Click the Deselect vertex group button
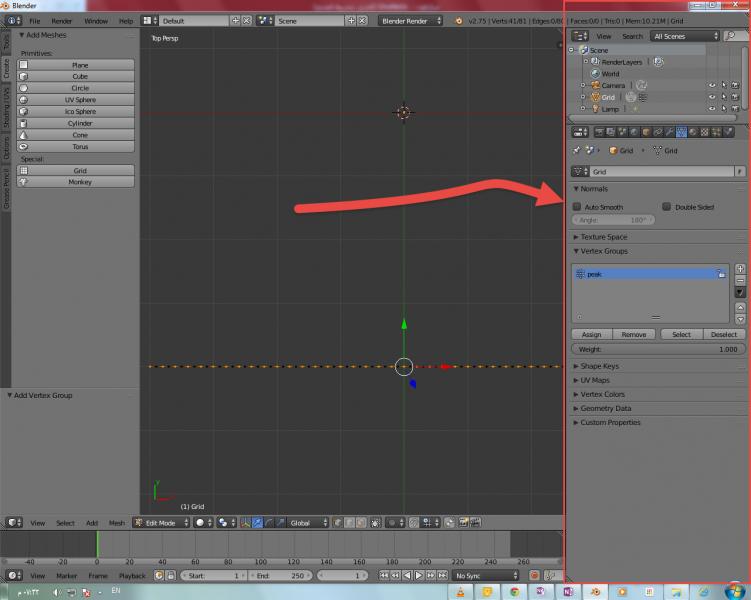 pos(724,334)
